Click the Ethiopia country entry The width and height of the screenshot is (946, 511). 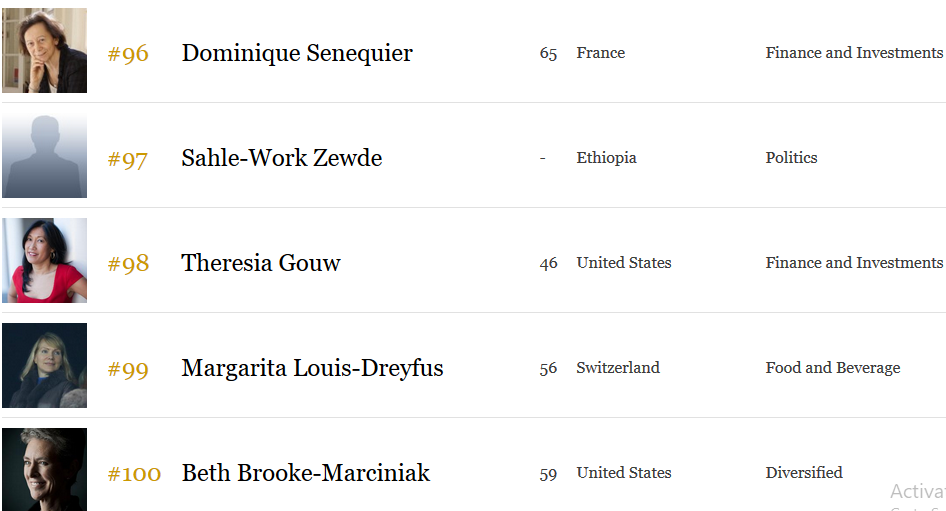coord(606,158)
